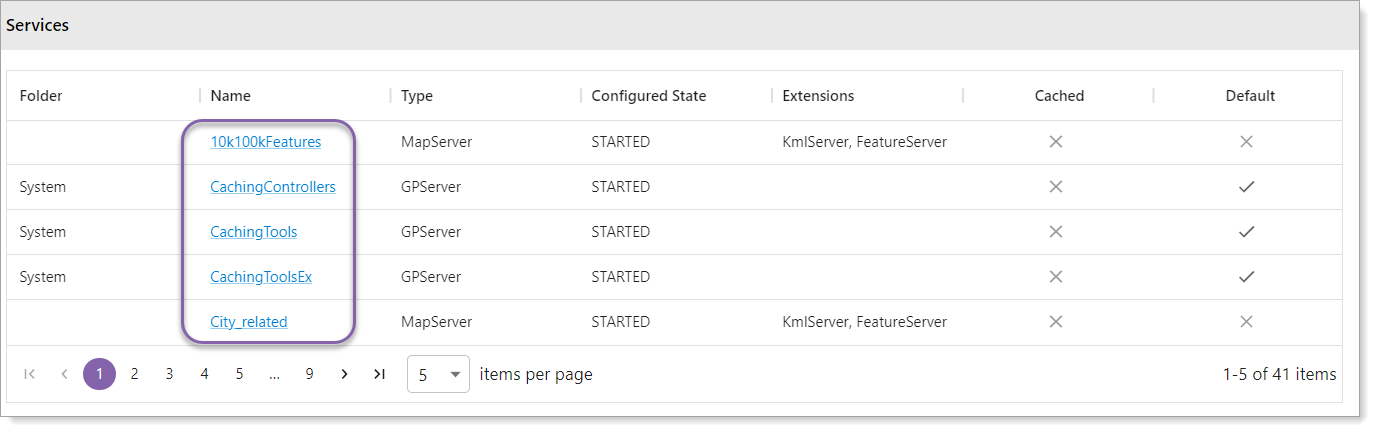Jump to last page arrow icon

tap(379, 374)
